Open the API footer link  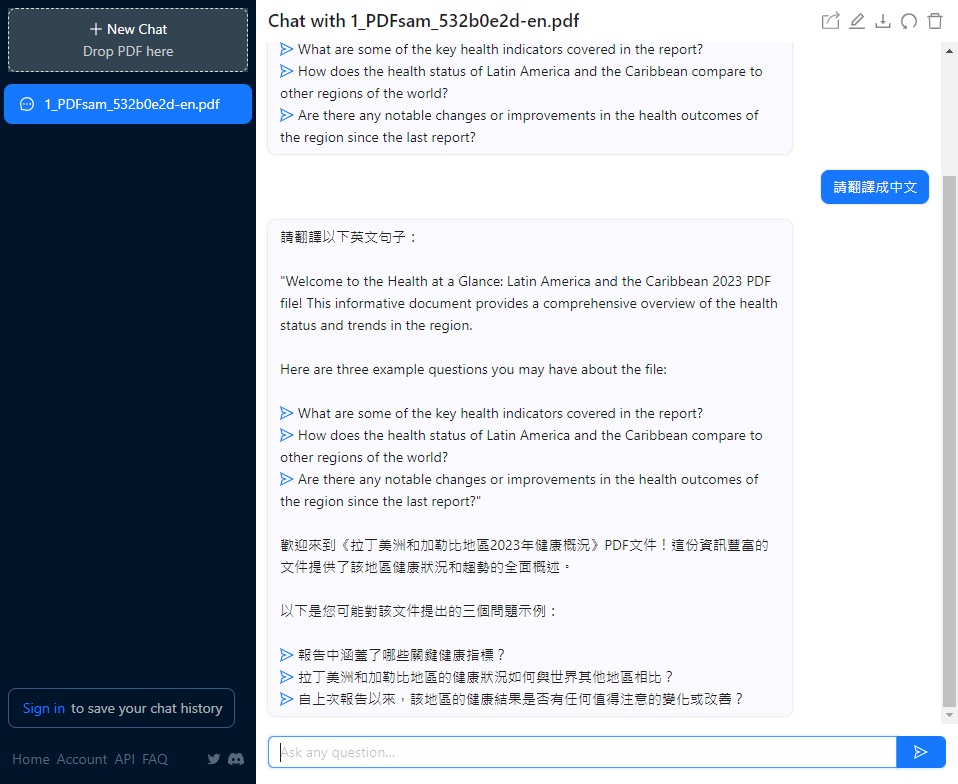pyautogui.click(x=125, y=759)
